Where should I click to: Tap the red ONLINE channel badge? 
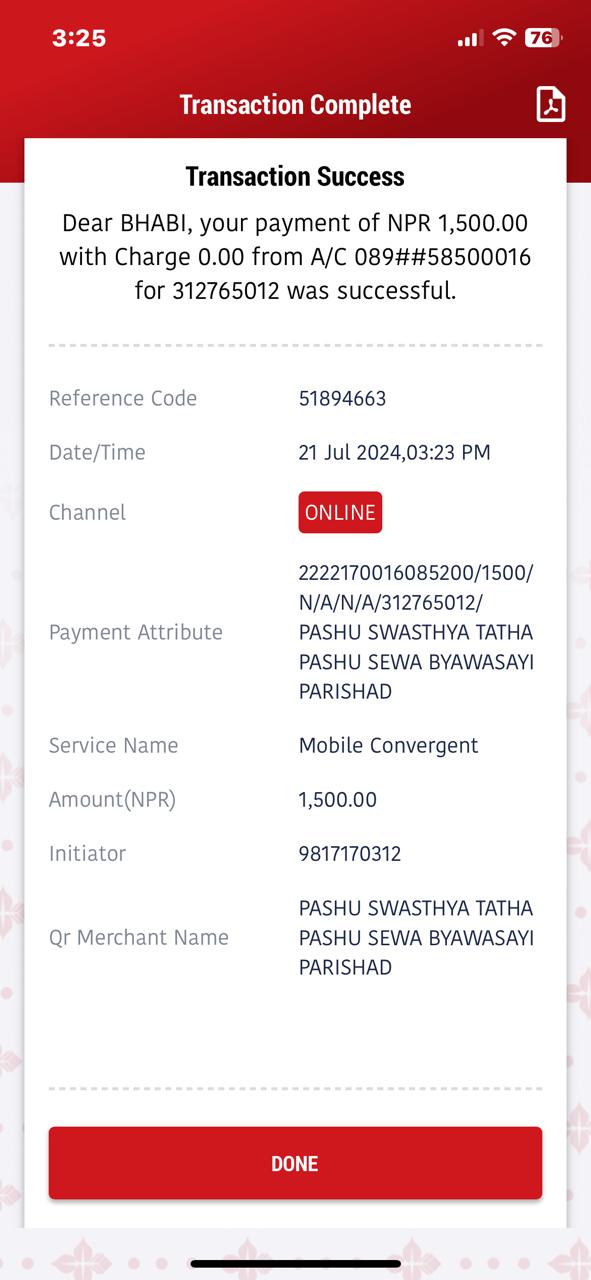(x=340, y=513)
